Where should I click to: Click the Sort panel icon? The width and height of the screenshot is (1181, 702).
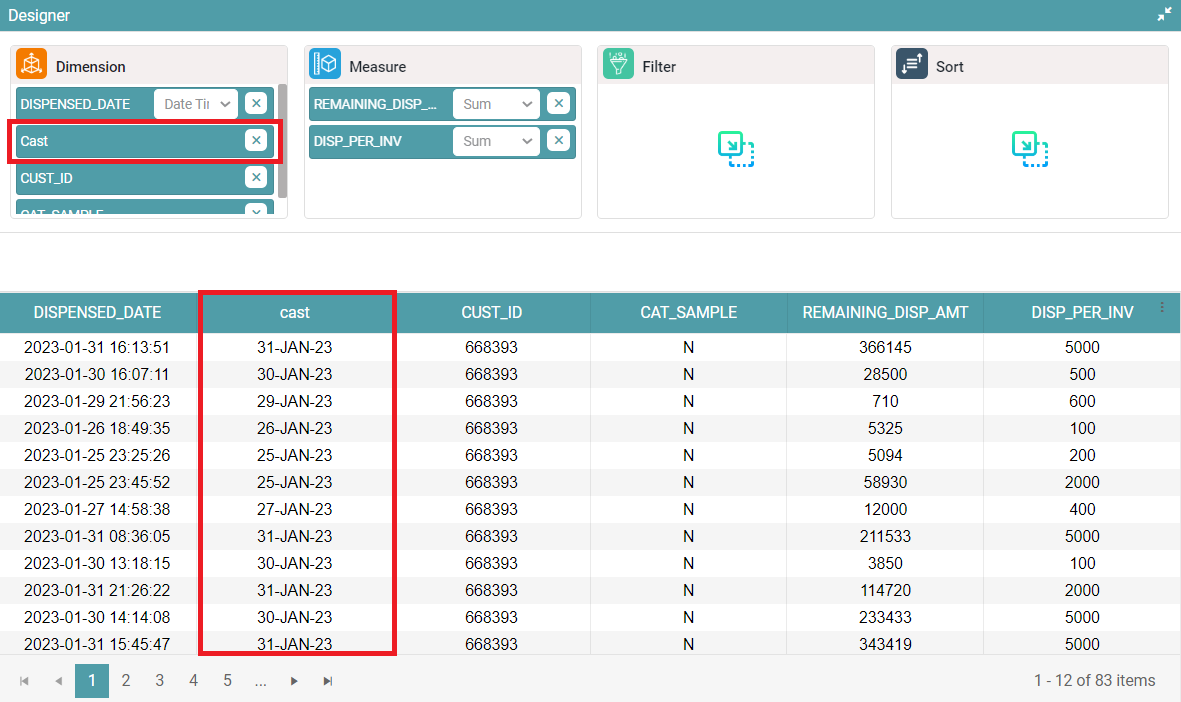click(912, 65)
